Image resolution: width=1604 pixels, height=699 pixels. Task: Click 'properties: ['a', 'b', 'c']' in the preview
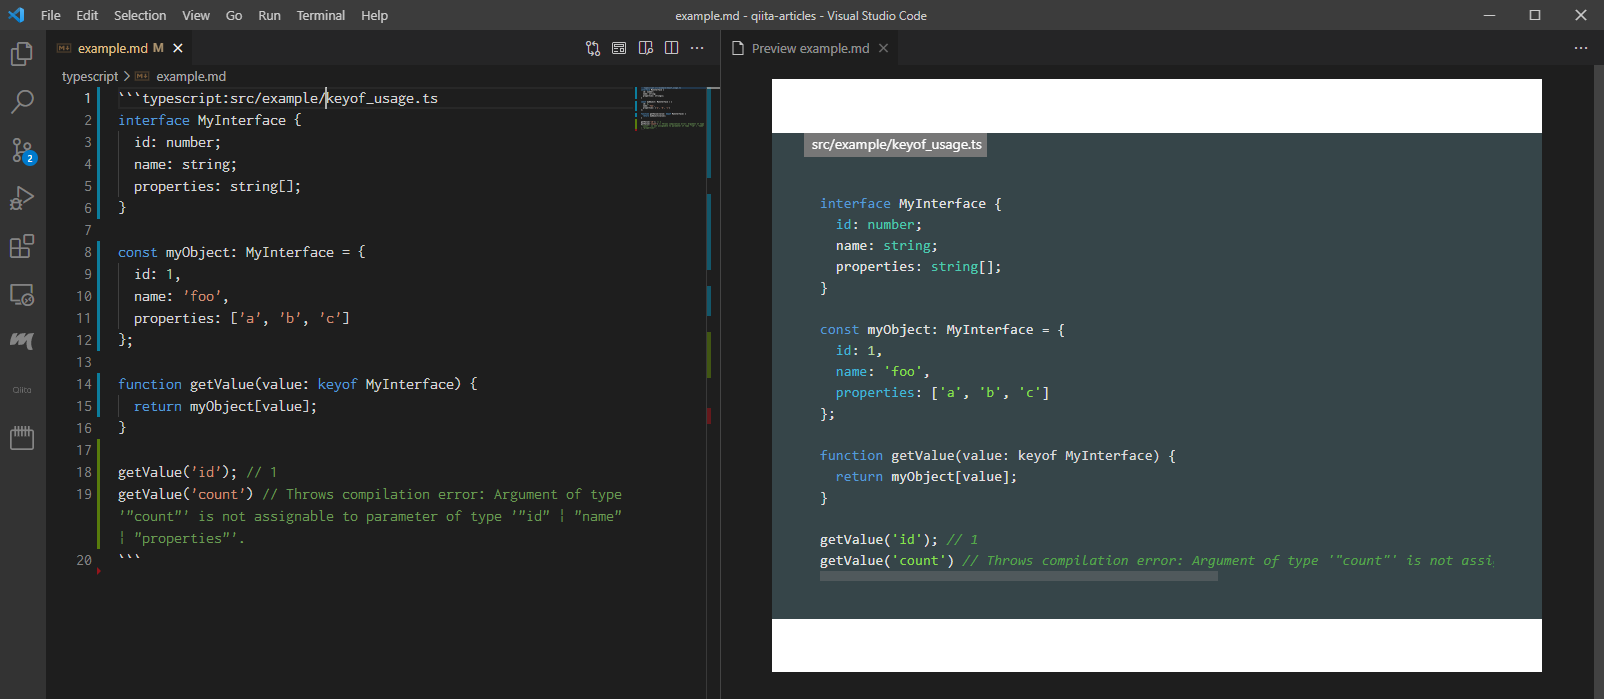[943, 392]
